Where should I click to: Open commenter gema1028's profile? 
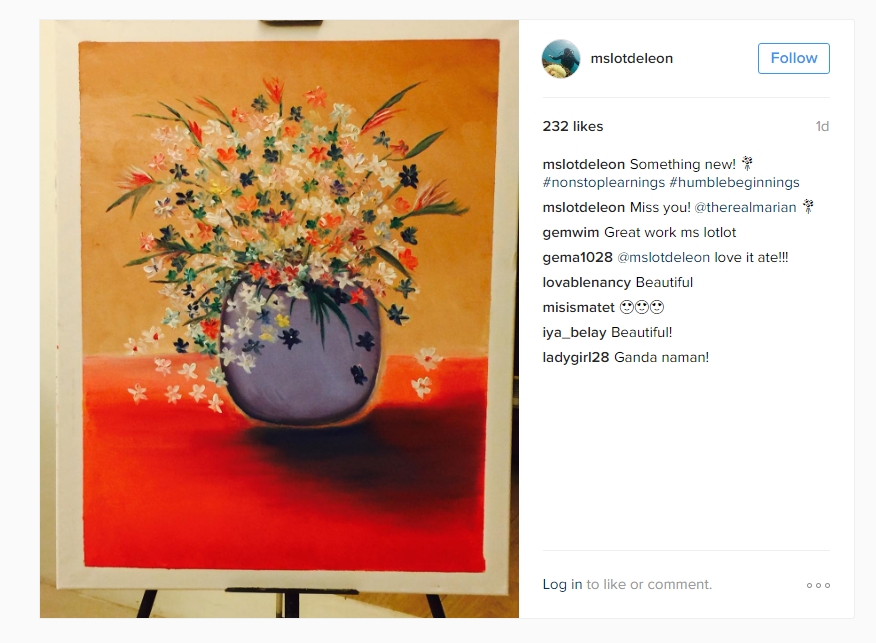pos(577,258)
